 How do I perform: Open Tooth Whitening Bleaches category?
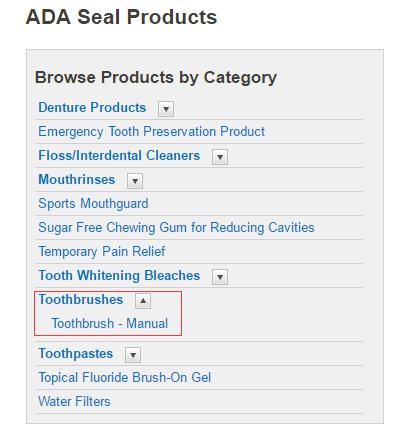(x=119, y=276)
